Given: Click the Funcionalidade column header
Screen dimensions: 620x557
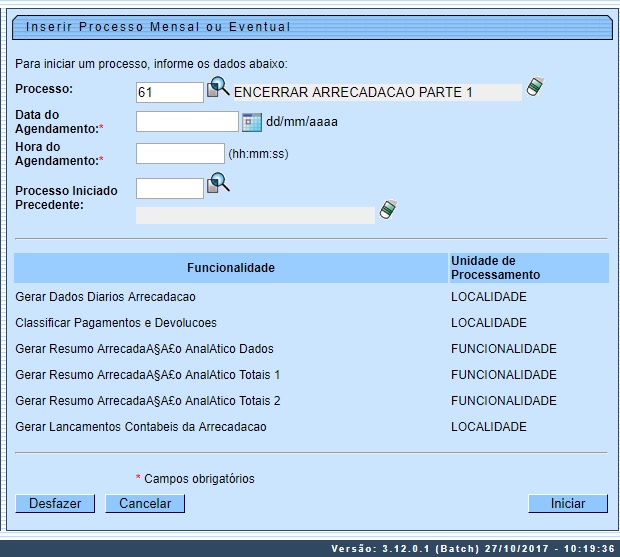Looking at the screenshot, I should (230, 268).
